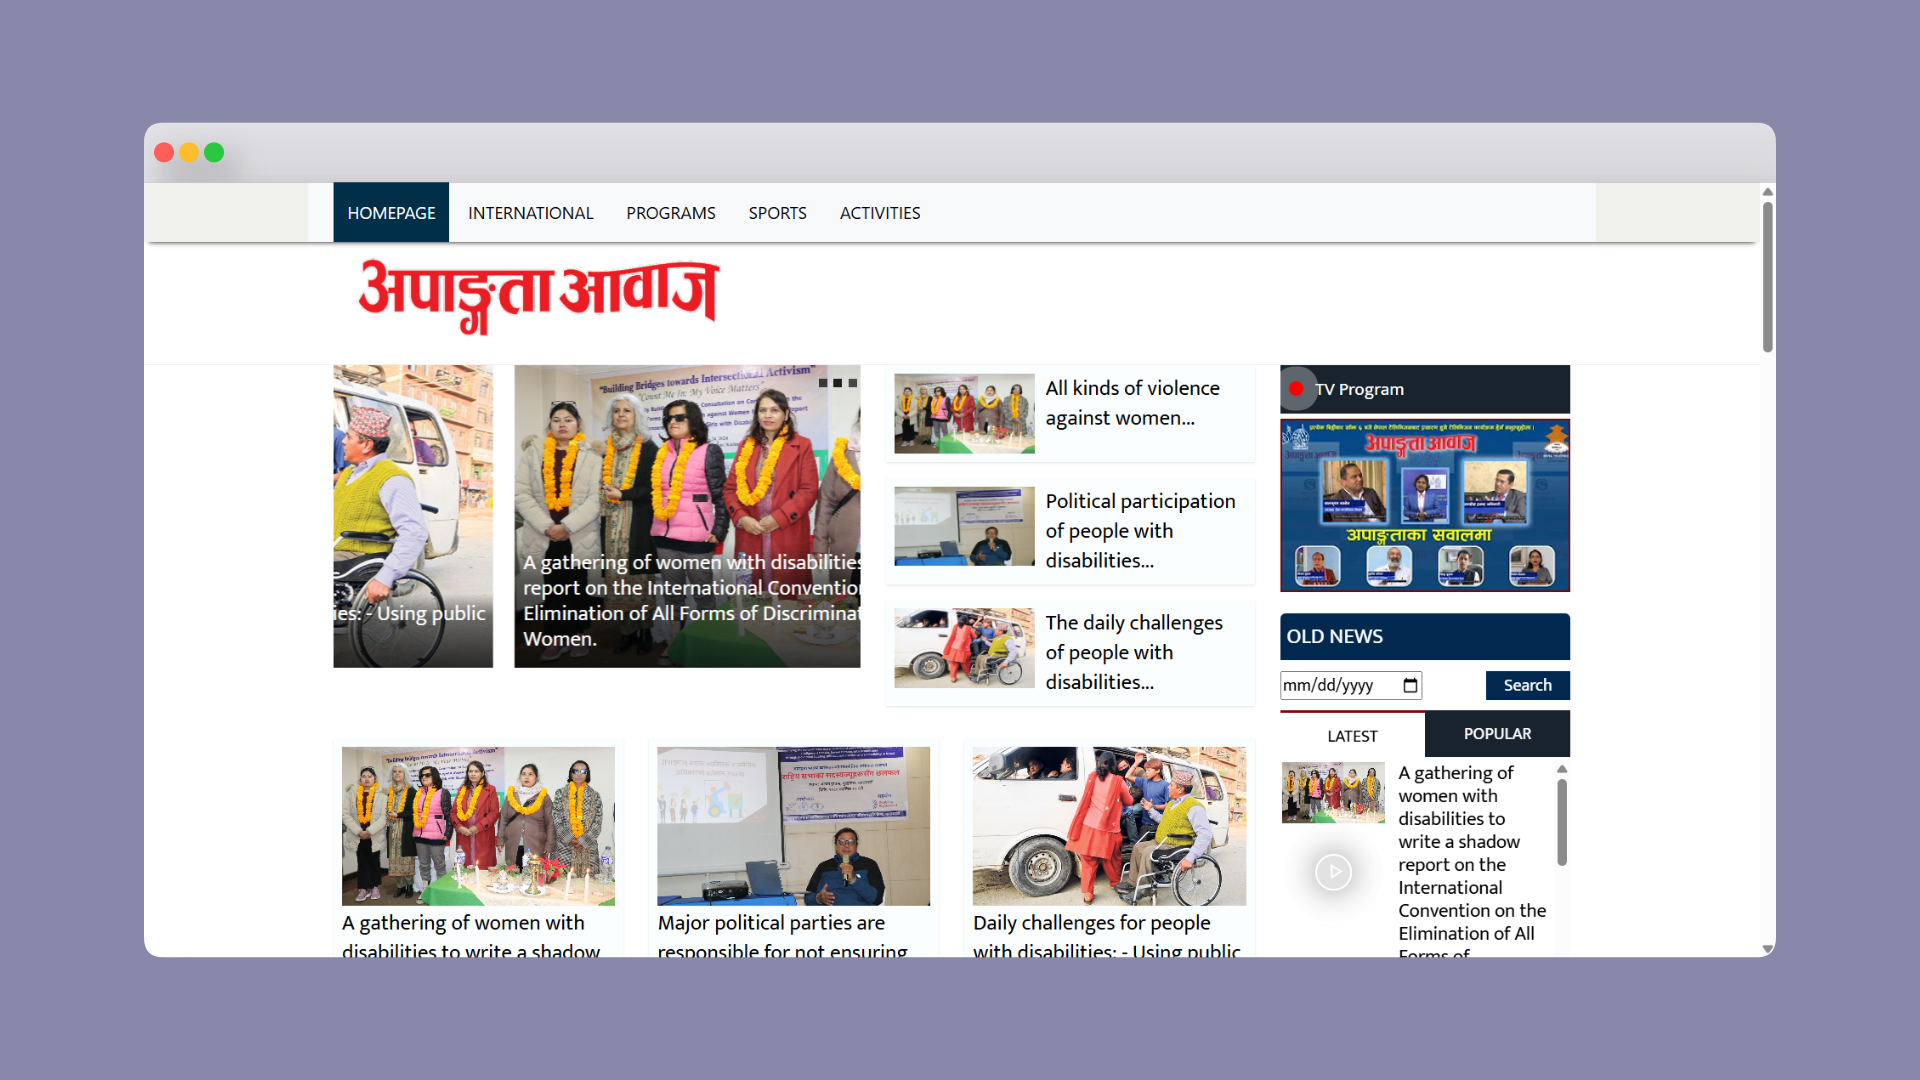Click the Search button under OLD NEWS
Image resolution: width=1920 pixels, height=1080 pixels.
tap(1527, 685)
